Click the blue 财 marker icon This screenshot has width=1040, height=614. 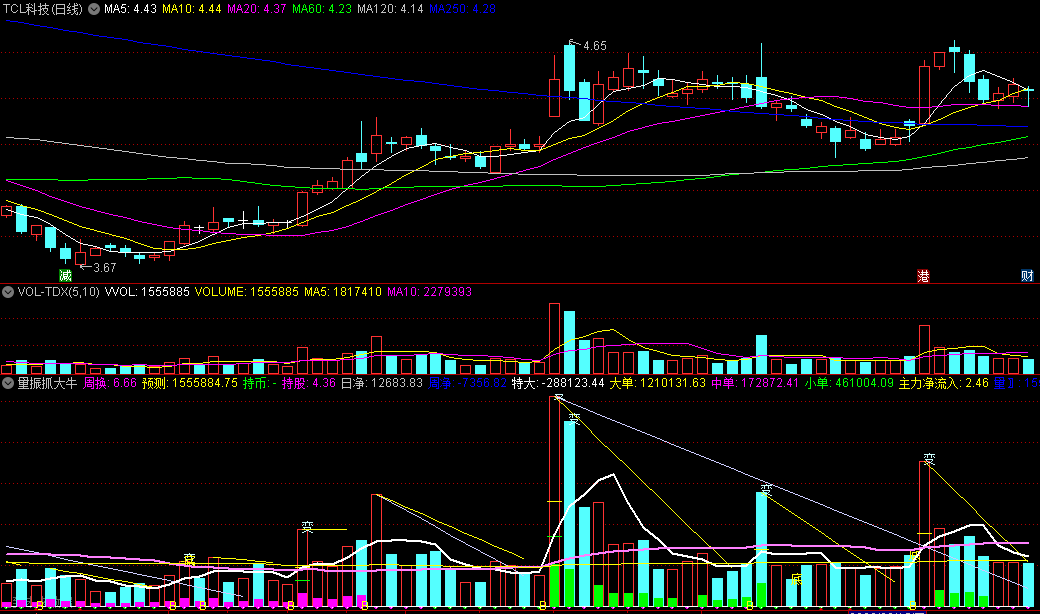pos(1027,276)
